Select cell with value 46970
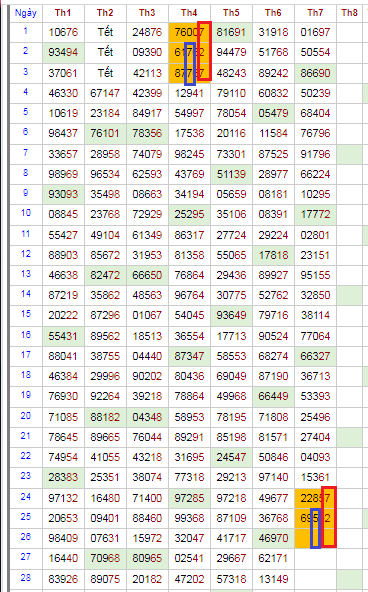368x592 pixels. (x=273, y=538)
